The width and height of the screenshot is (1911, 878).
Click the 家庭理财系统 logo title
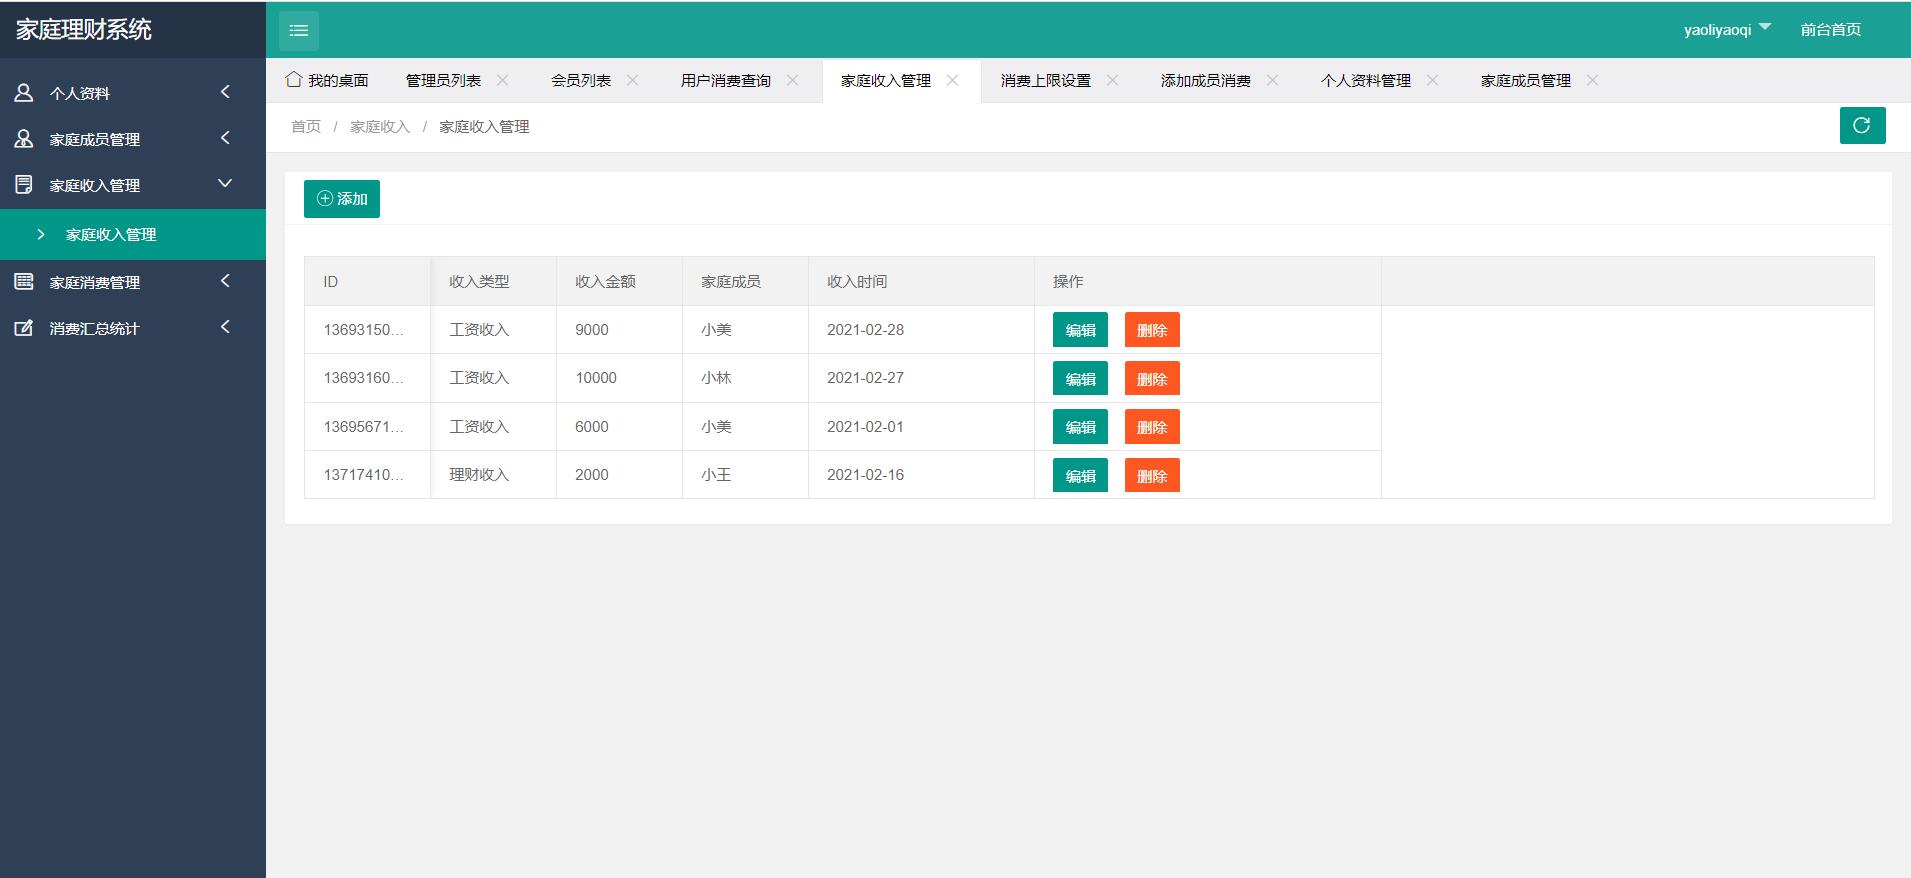[x=84, y=29]
